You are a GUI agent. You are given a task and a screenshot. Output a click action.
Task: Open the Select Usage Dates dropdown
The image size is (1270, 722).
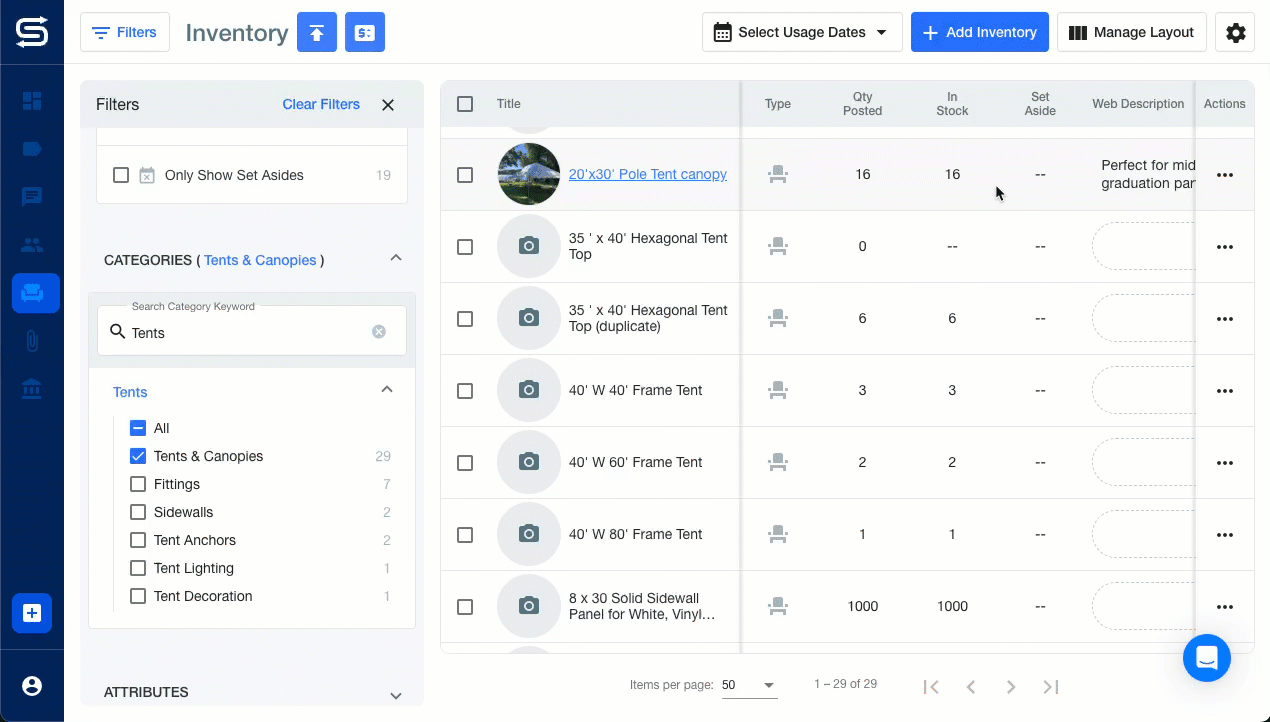click(802, 33)
